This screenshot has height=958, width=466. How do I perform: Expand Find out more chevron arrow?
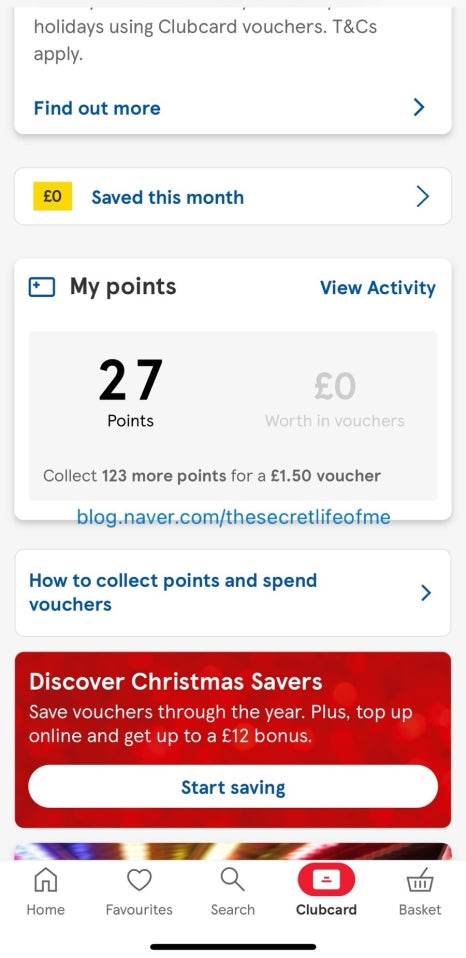419,108
